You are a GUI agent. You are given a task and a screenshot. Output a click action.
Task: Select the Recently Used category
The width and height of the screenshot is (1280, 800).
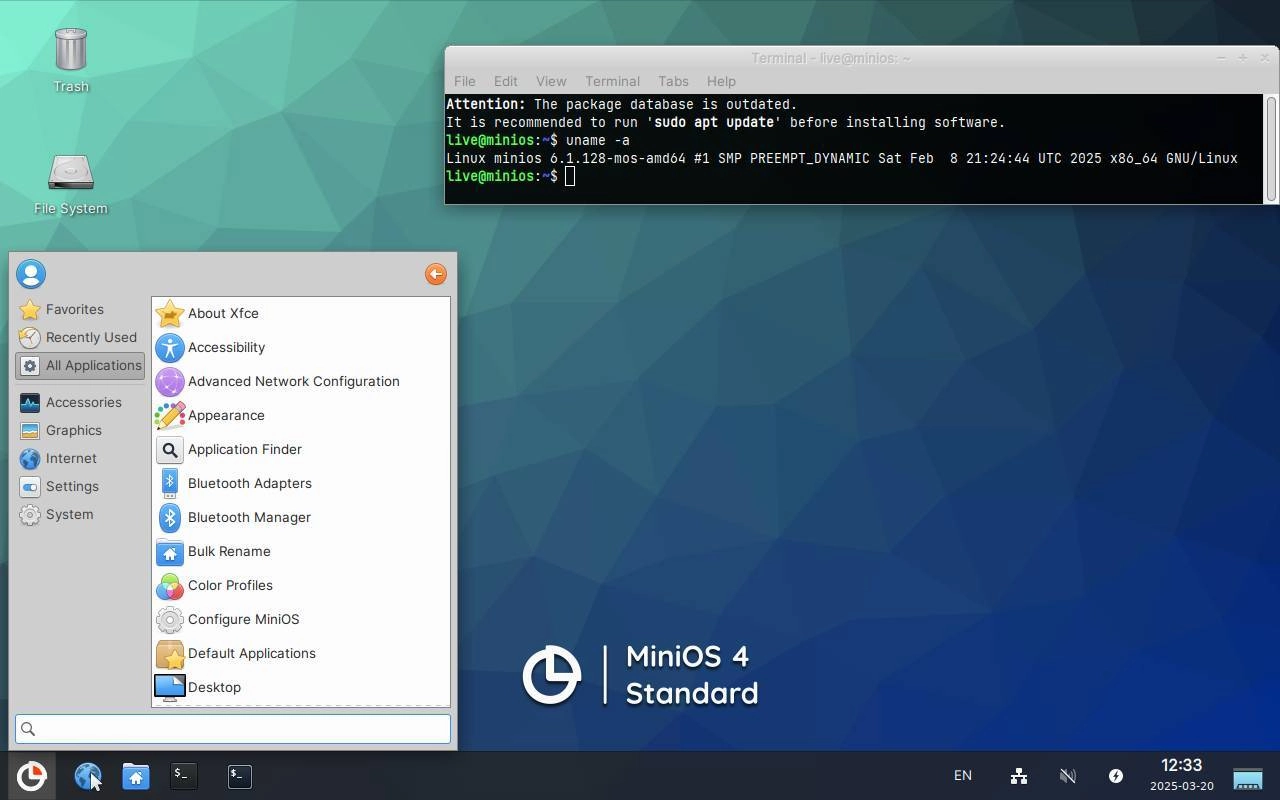pos(80,337)
